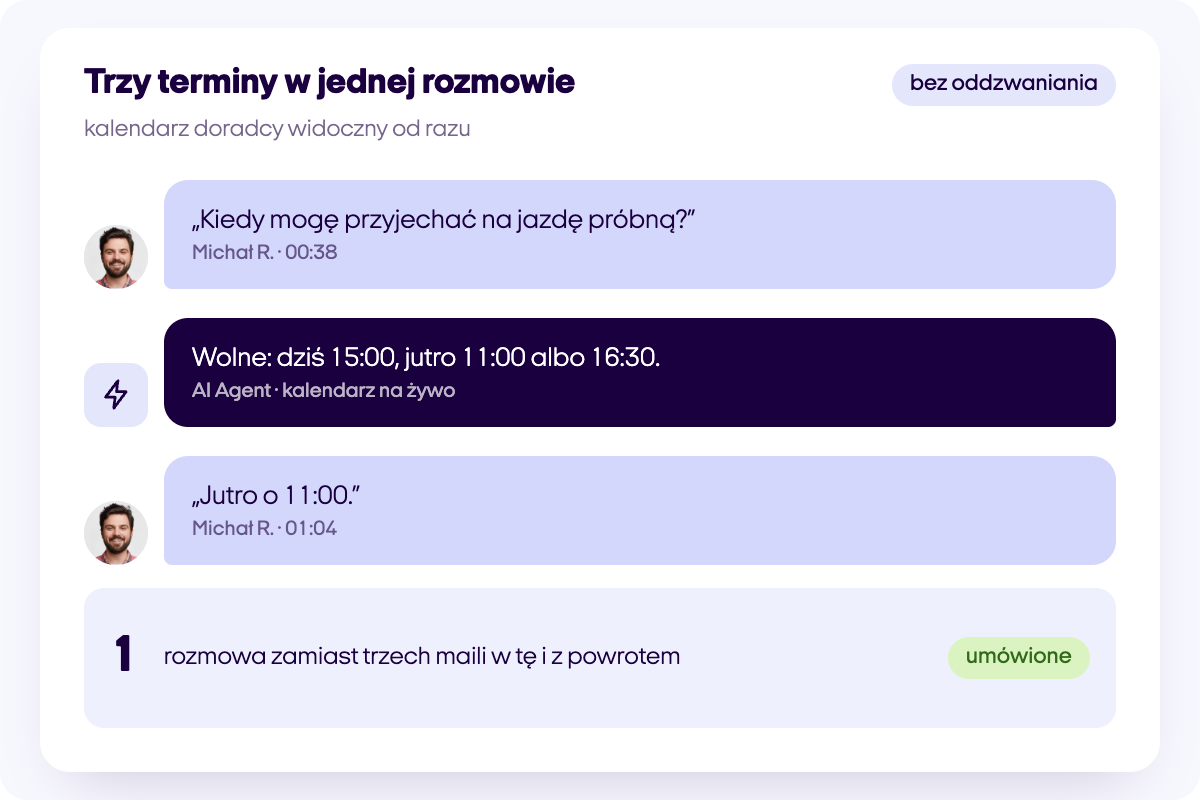The image size is (1200, 800).
Task: Select the heading "Trzy terminy w jednej rozmowie"
Action: 329,82
